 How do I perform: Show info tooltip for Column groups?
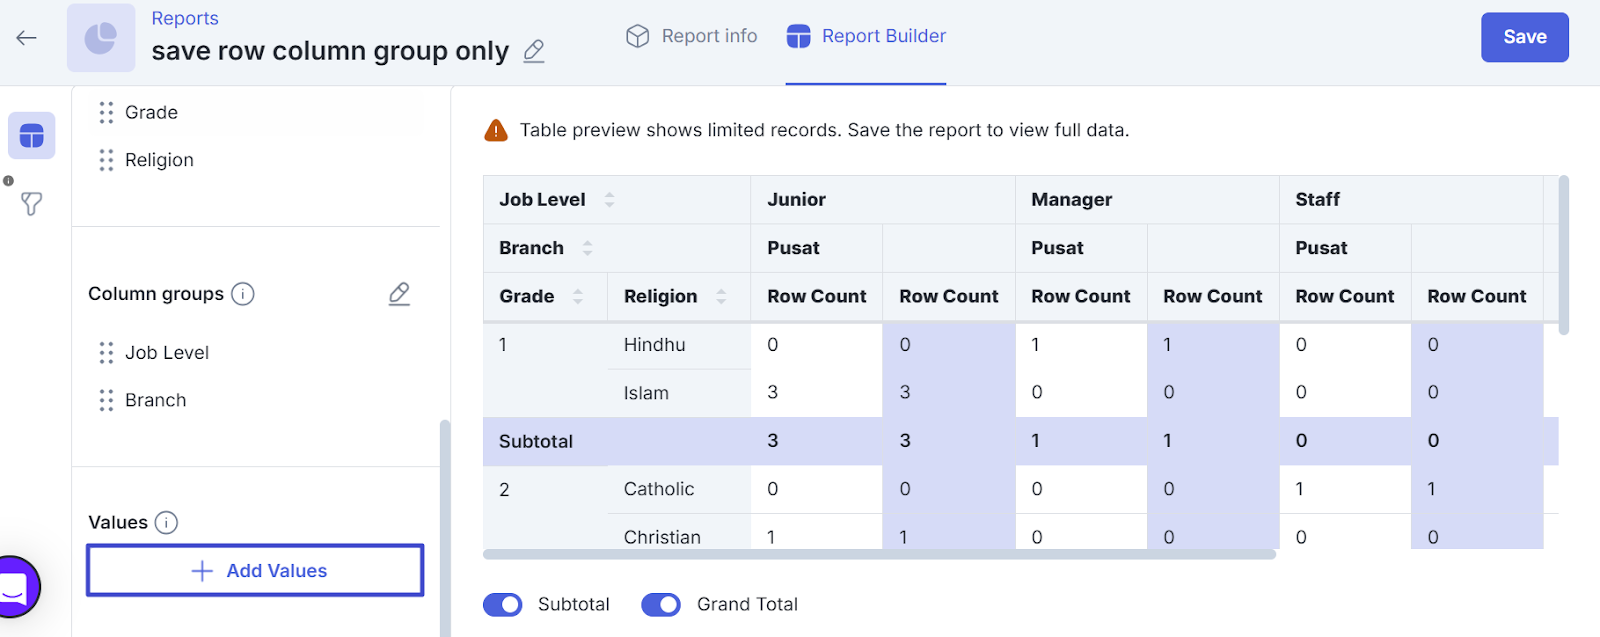243,294
